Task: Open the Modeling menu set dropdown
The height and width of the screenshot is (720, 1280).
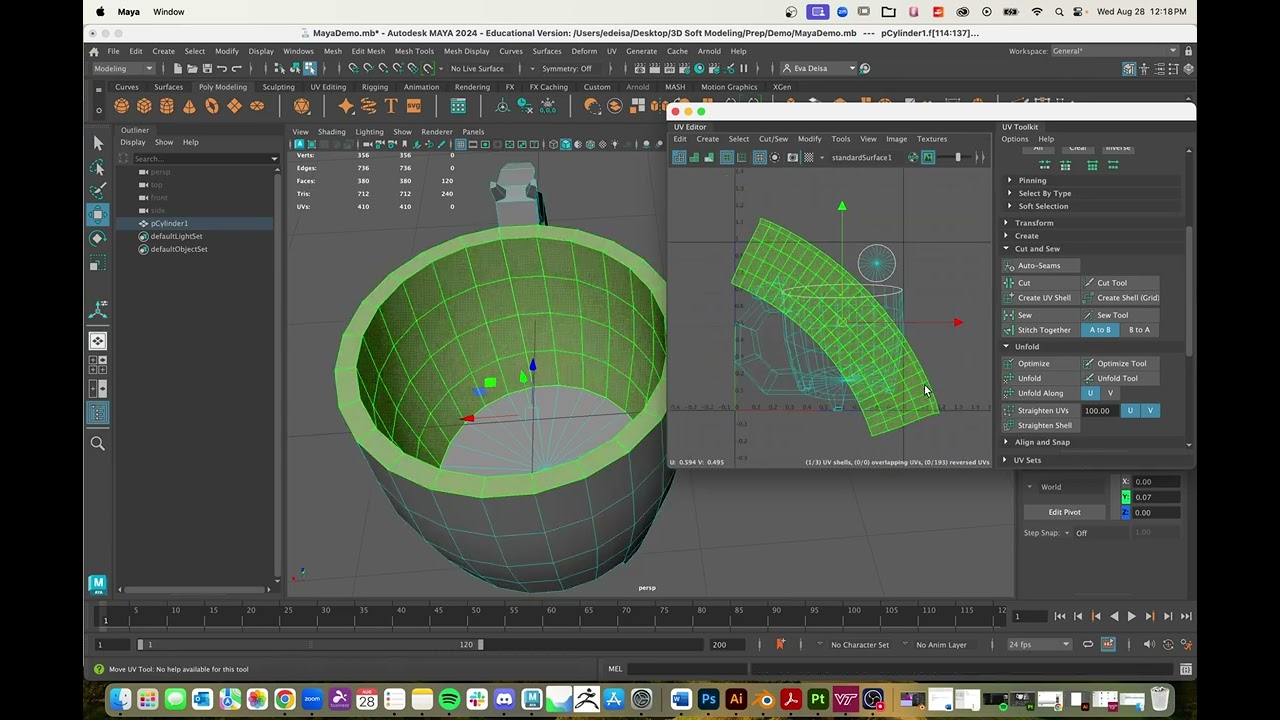Action: point(122,68)
